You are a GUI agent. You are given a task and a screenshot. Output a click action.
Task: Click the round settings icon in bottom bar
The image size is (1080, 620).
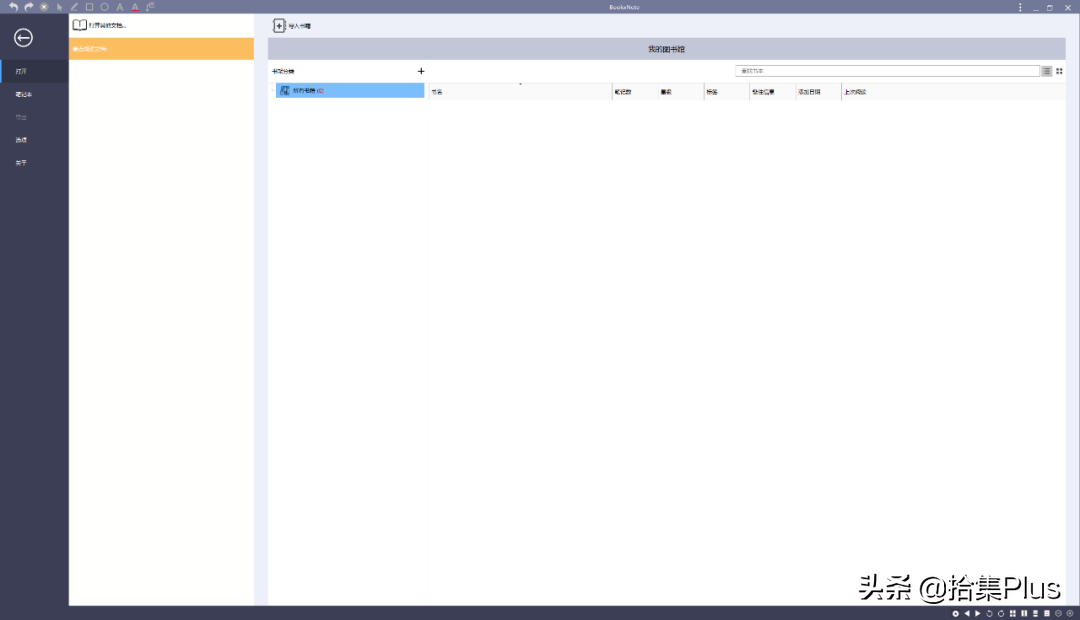click(x=955, y=613)
